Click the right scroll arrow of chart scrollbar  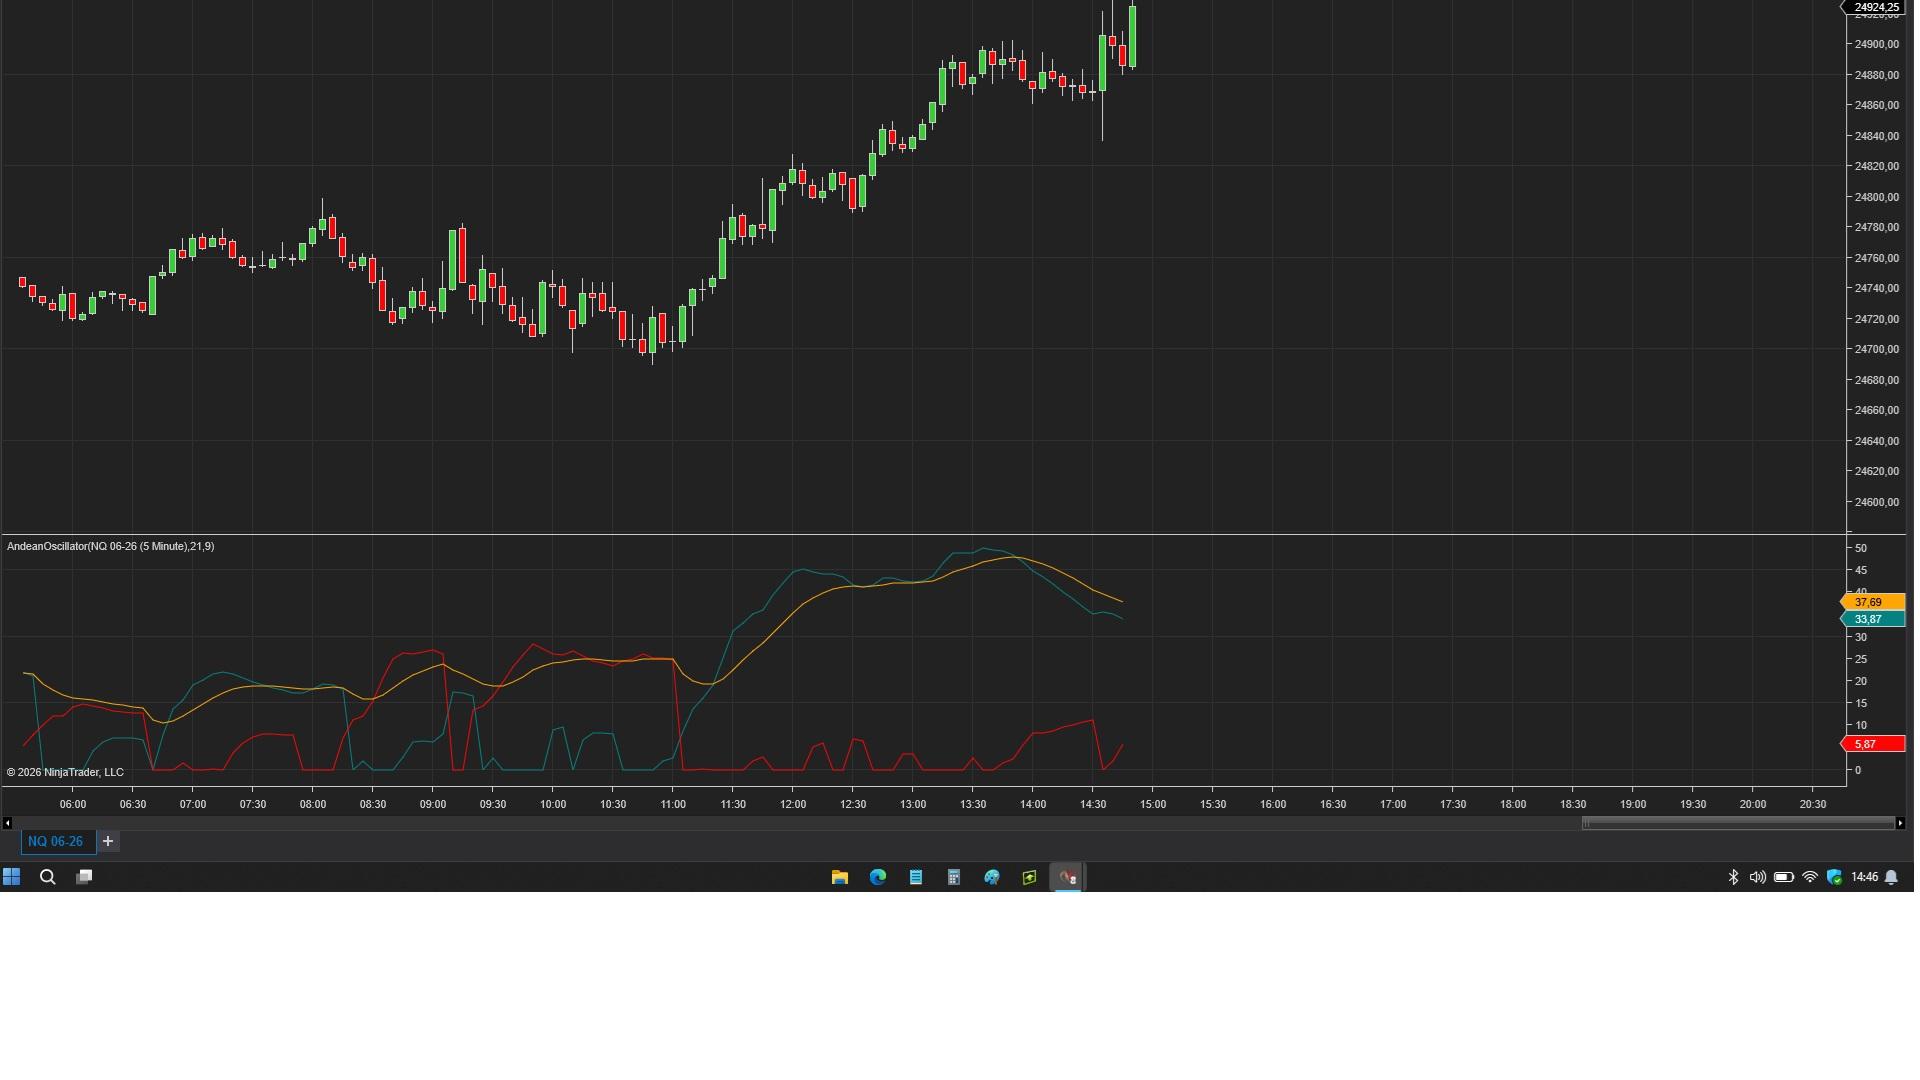click(x=1900, y=823)
